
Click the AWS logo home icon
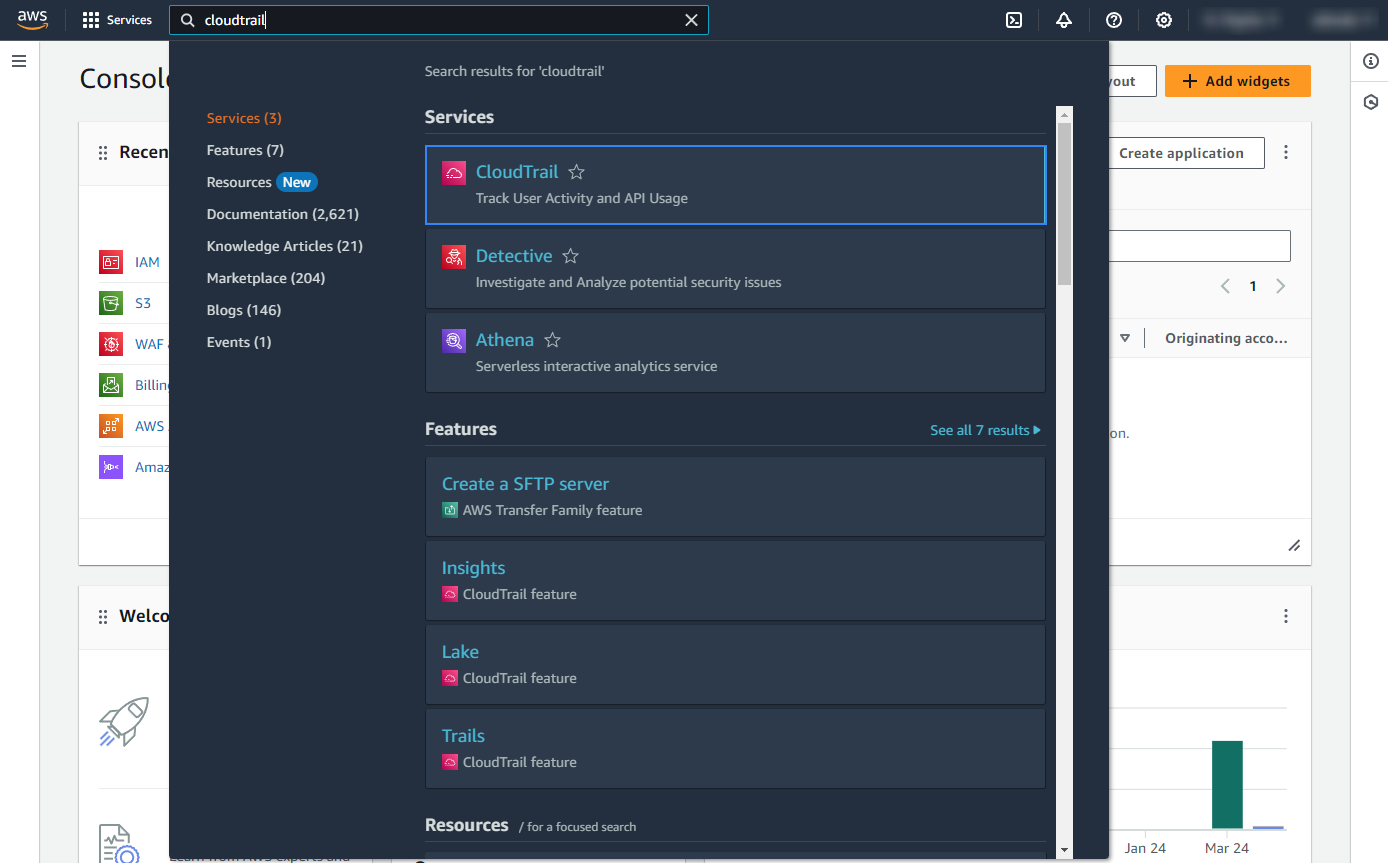click(32, 19)
